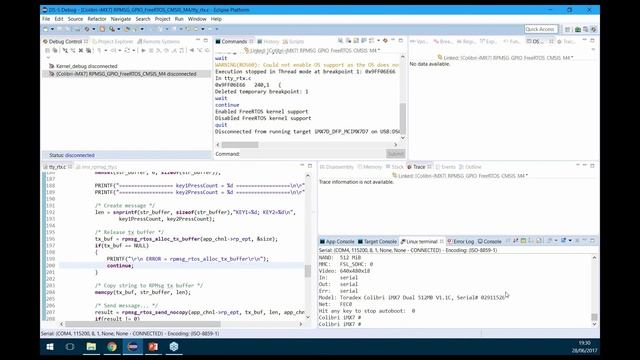Open the Navigate menu
Viewport: 640px width, 360px height.
click(121, 19)
